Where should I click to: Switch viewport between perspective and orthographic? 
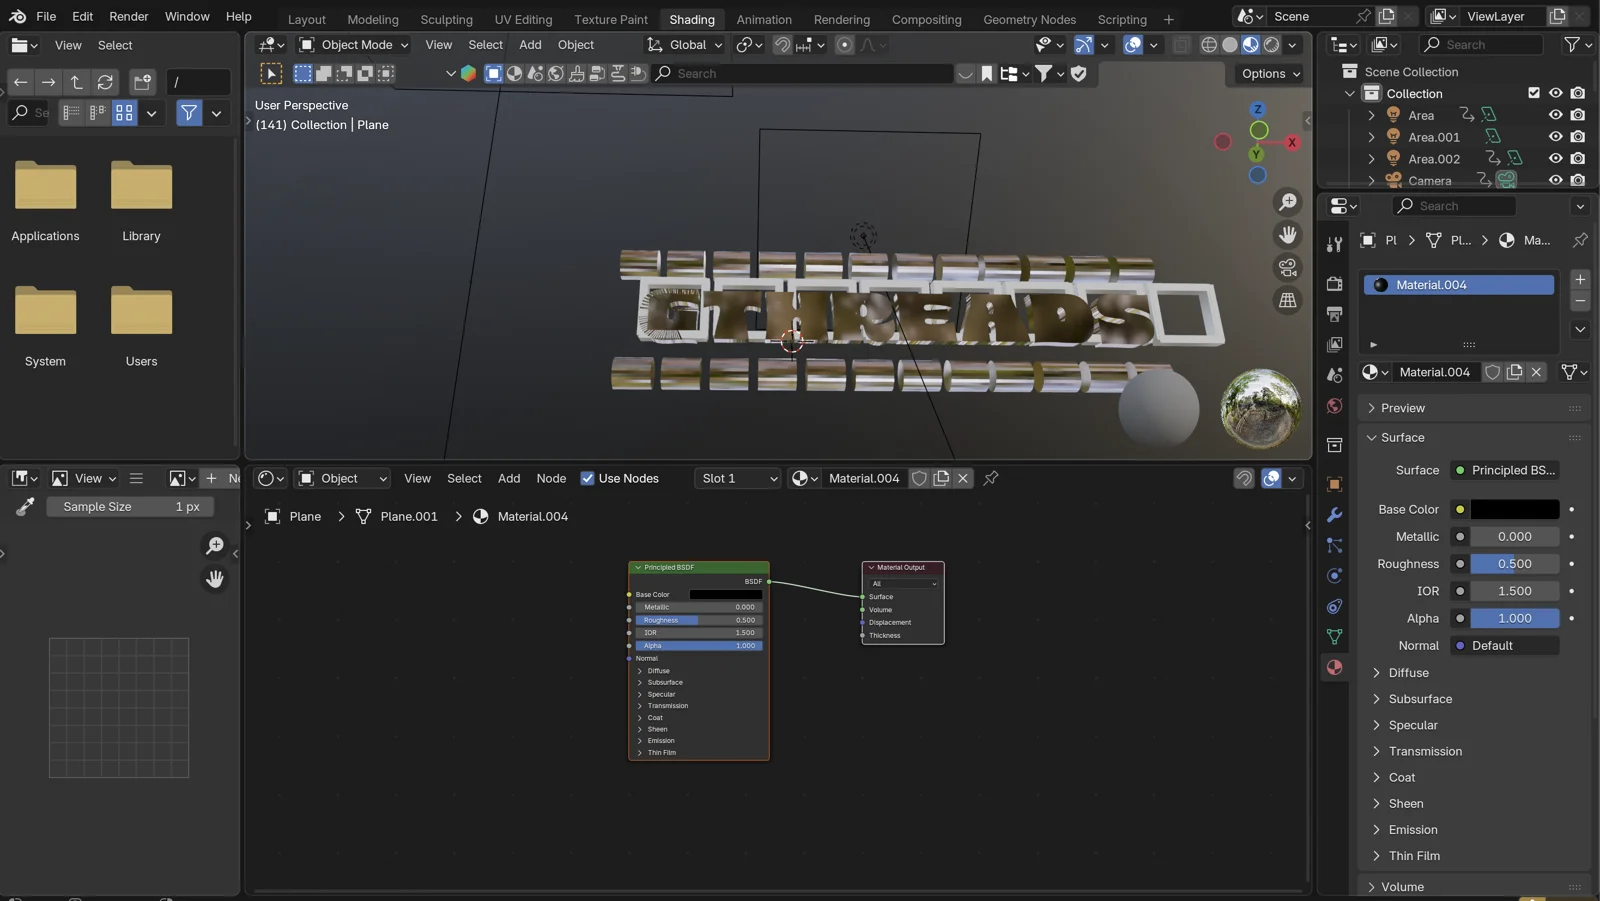(x=1288, y=300)
